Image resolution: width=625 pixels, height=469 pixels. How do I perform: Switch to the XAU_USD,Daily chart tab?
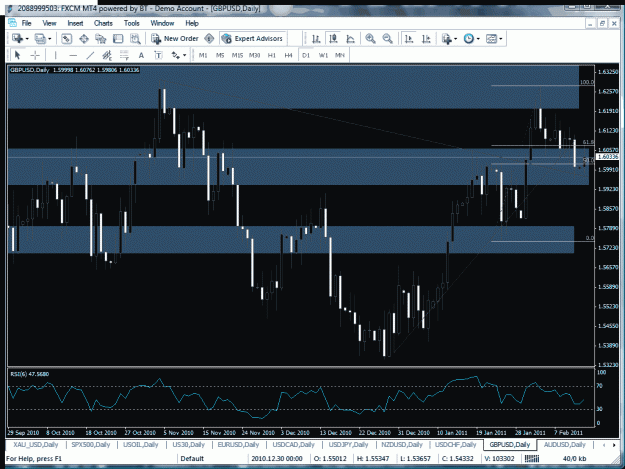coord(36,445)
